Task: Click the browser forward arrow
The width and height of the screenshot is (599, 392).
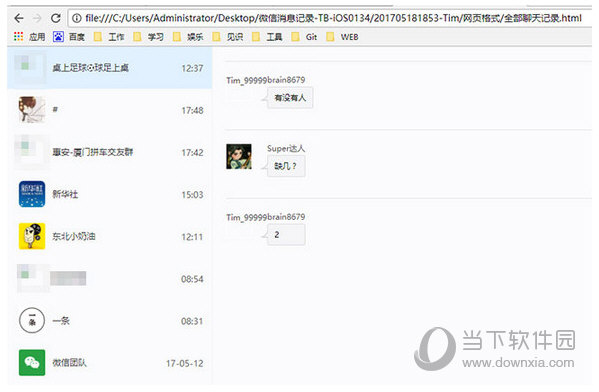Action: (x=37, y=18)
